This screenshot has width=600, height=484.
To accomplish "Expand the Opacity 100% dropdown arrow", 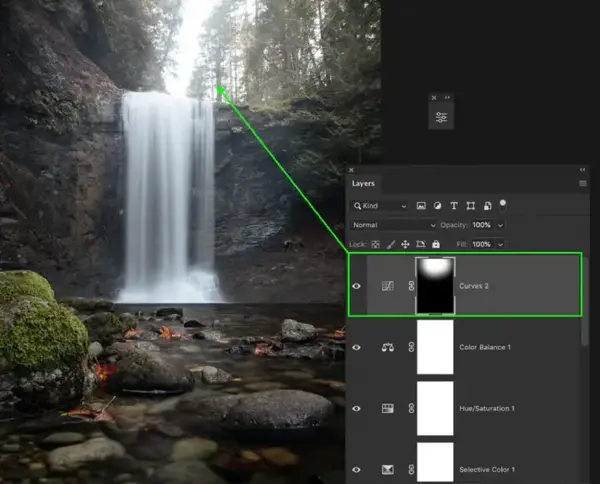I will [x=500, y=225].
